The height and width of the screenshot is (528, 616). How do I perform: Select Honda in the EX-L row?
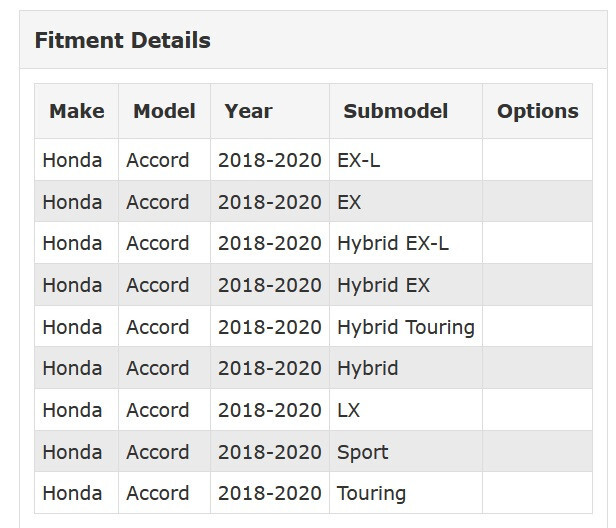(x=72, y=160)
